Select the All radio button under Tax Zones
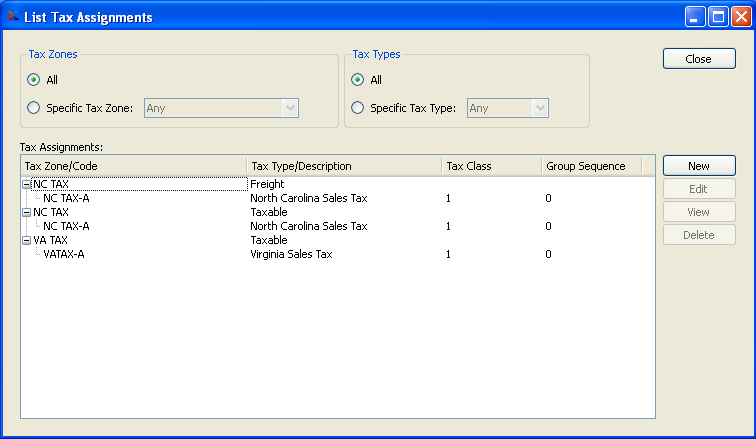The height and width of the screenshot is (439, 756). click(x=33, y=80)
